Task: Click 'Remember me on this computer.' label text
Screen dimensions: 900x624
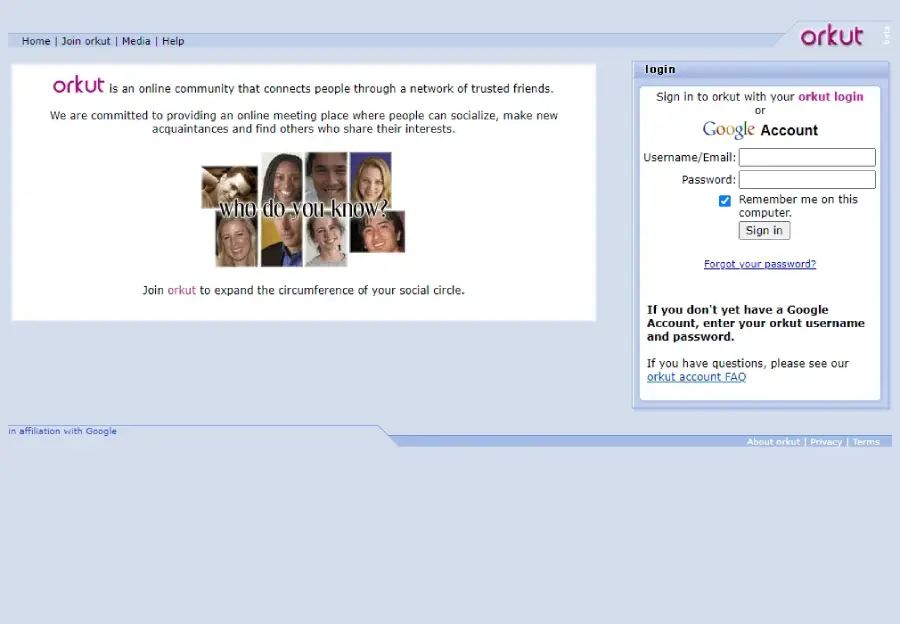Action: pos(798,206)
